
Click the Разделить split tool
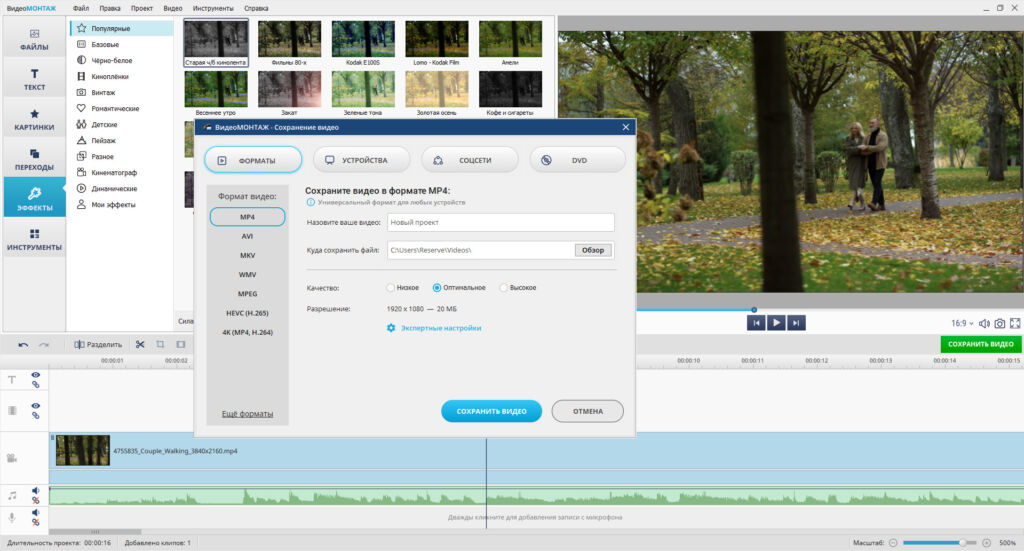tap(98, 344)
